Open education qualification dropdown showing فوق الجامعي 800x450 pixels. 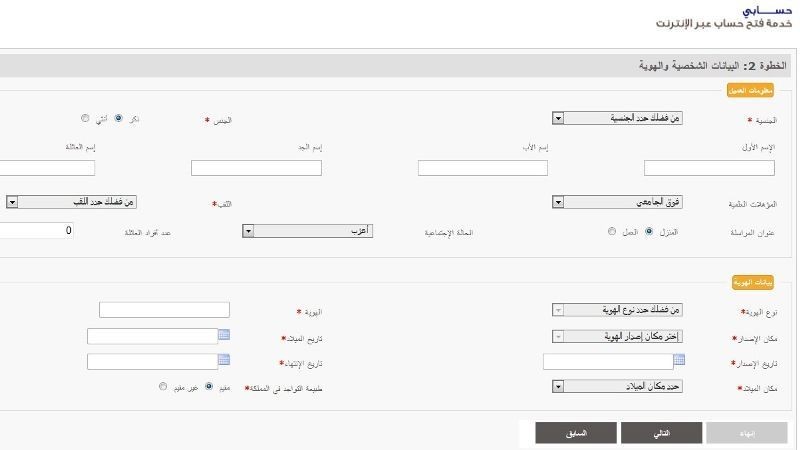tap(617, 202)
